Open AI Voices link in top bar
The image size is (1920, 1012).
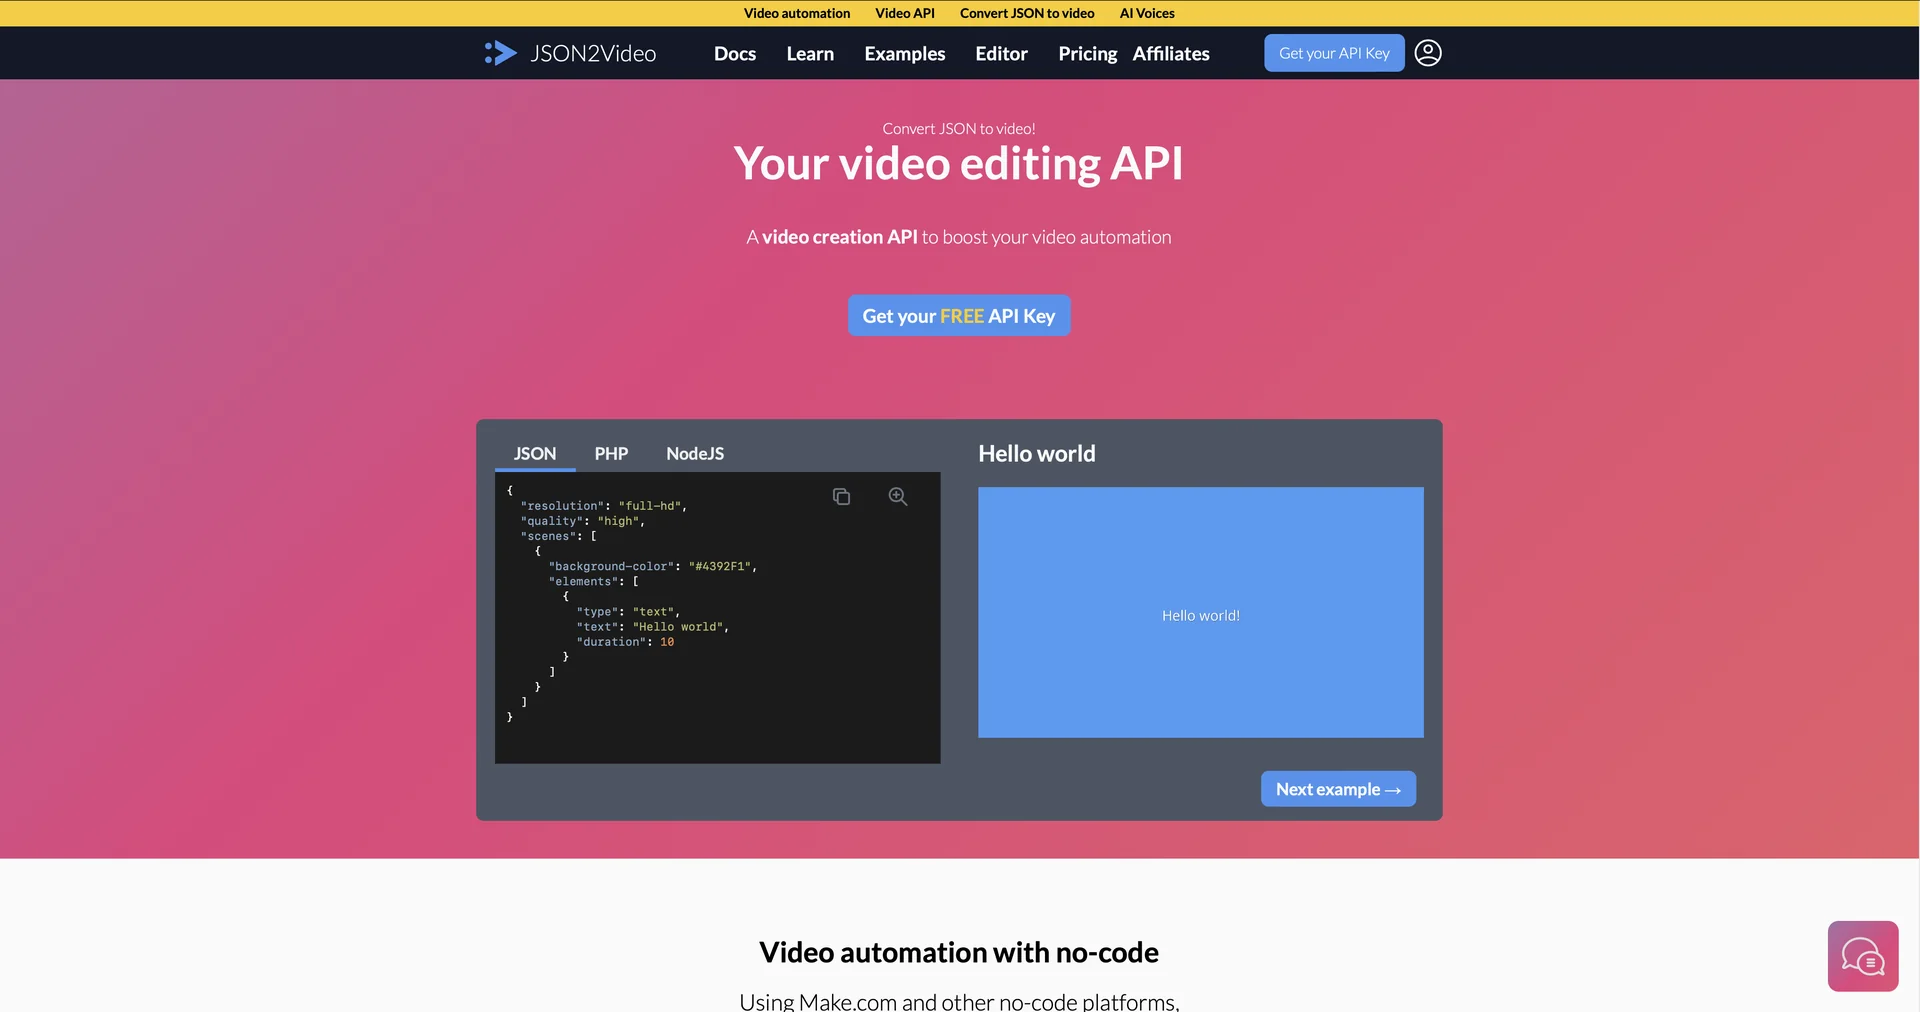(x=1147, y=13)
